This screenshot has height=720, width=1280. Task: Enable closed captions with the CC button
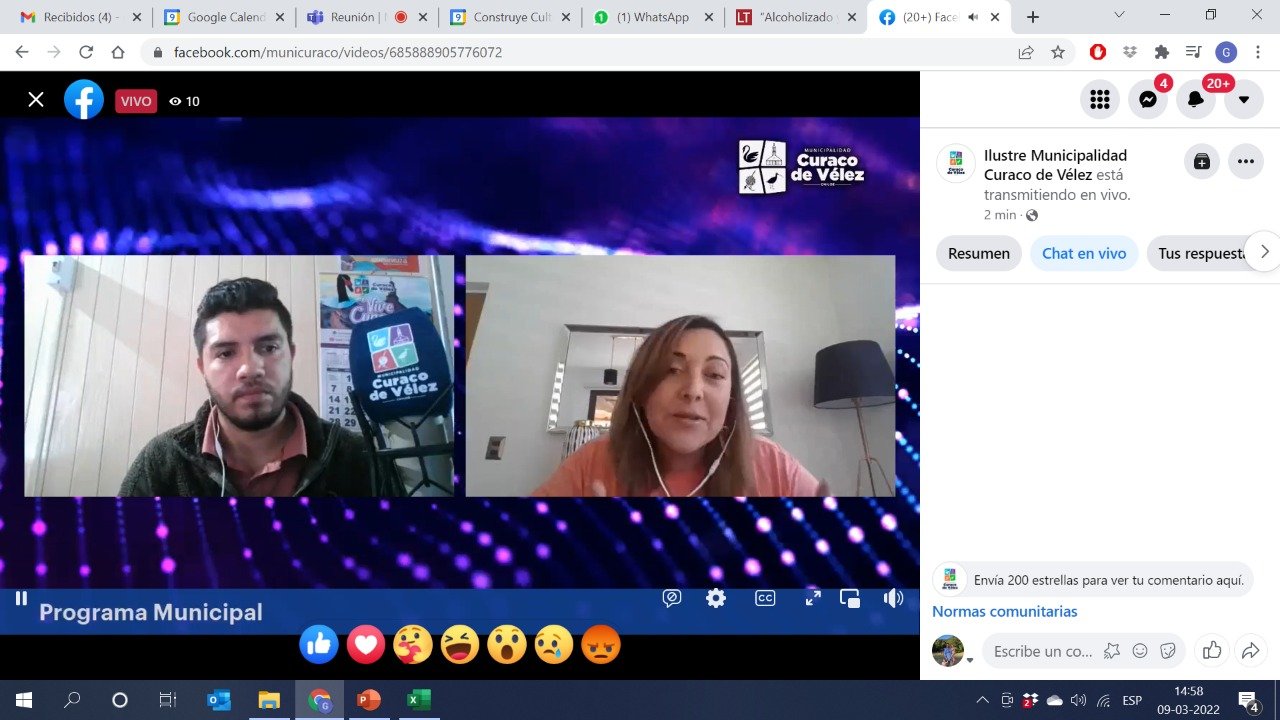pyautogui.click(x=764, y=597)
